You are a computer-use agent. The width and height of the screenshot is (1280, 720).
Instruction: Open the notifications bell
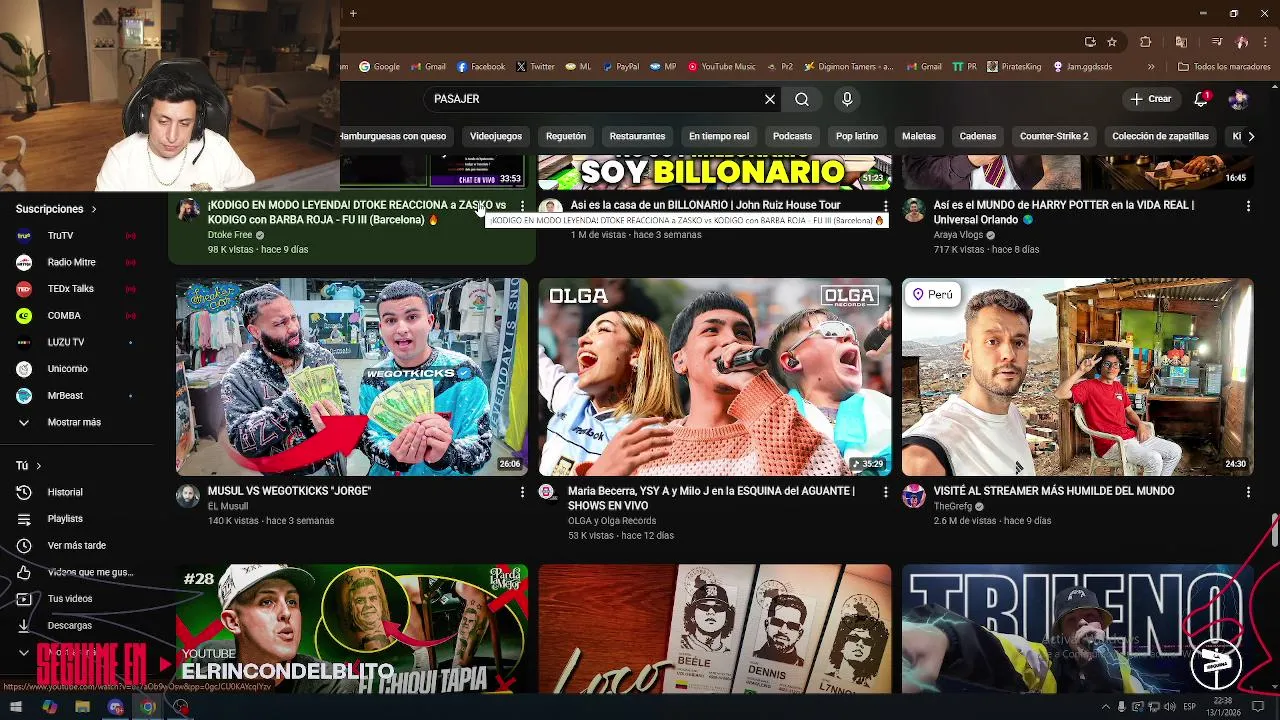[x=1201, y=99]
